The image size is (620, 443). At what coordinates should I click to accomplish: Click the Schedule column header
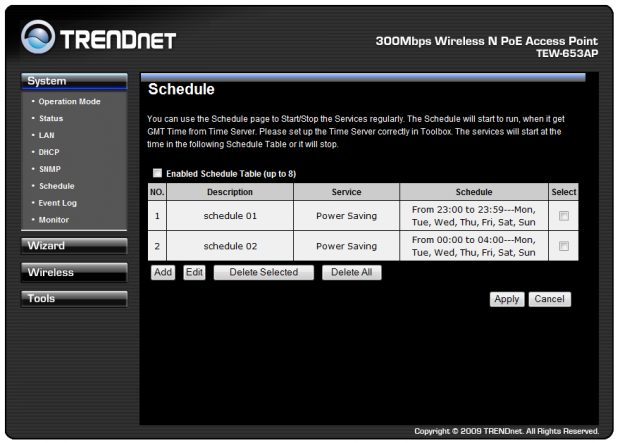pyautogui.click(x=474, y=192)
